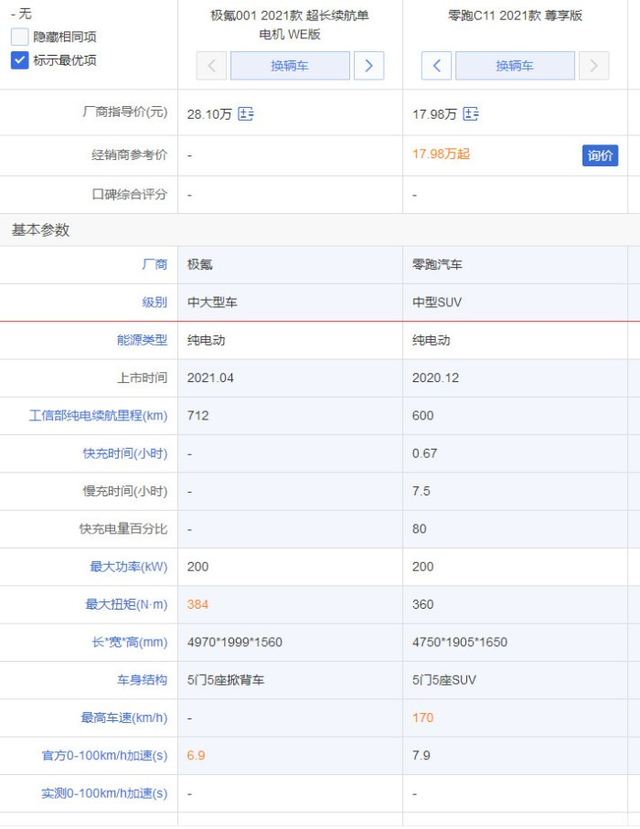Enable 隐藏相同项 checkbox
The image size is (640, 829).
click(20, 37)
